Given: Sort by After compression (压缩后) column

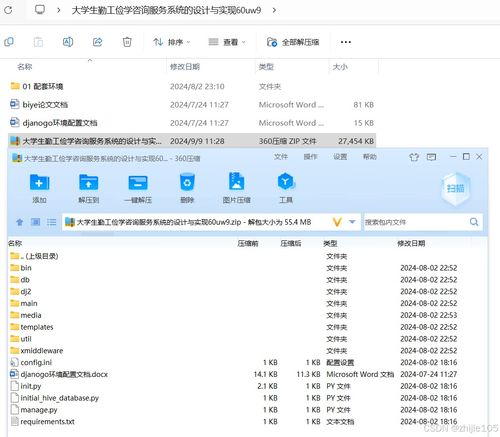Looking at the screenshot, I should point(291,243).
